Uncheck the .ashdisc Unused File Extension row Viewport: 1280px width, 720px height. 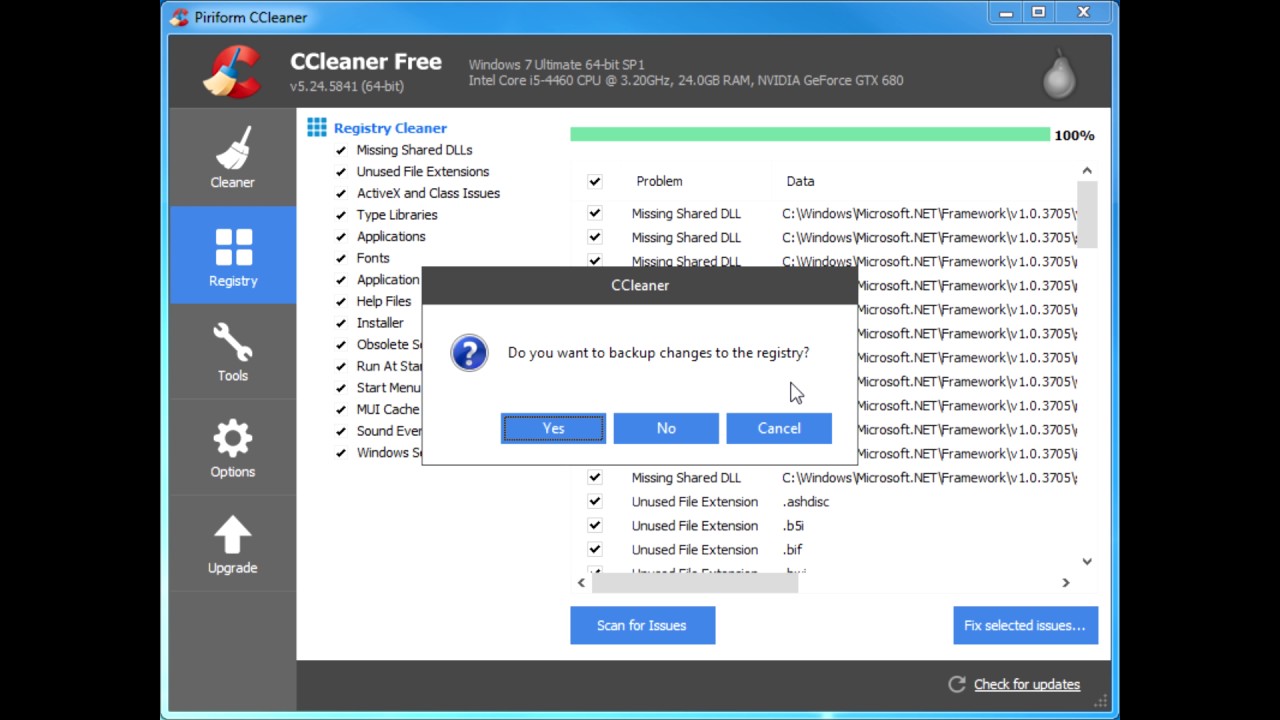595,501
